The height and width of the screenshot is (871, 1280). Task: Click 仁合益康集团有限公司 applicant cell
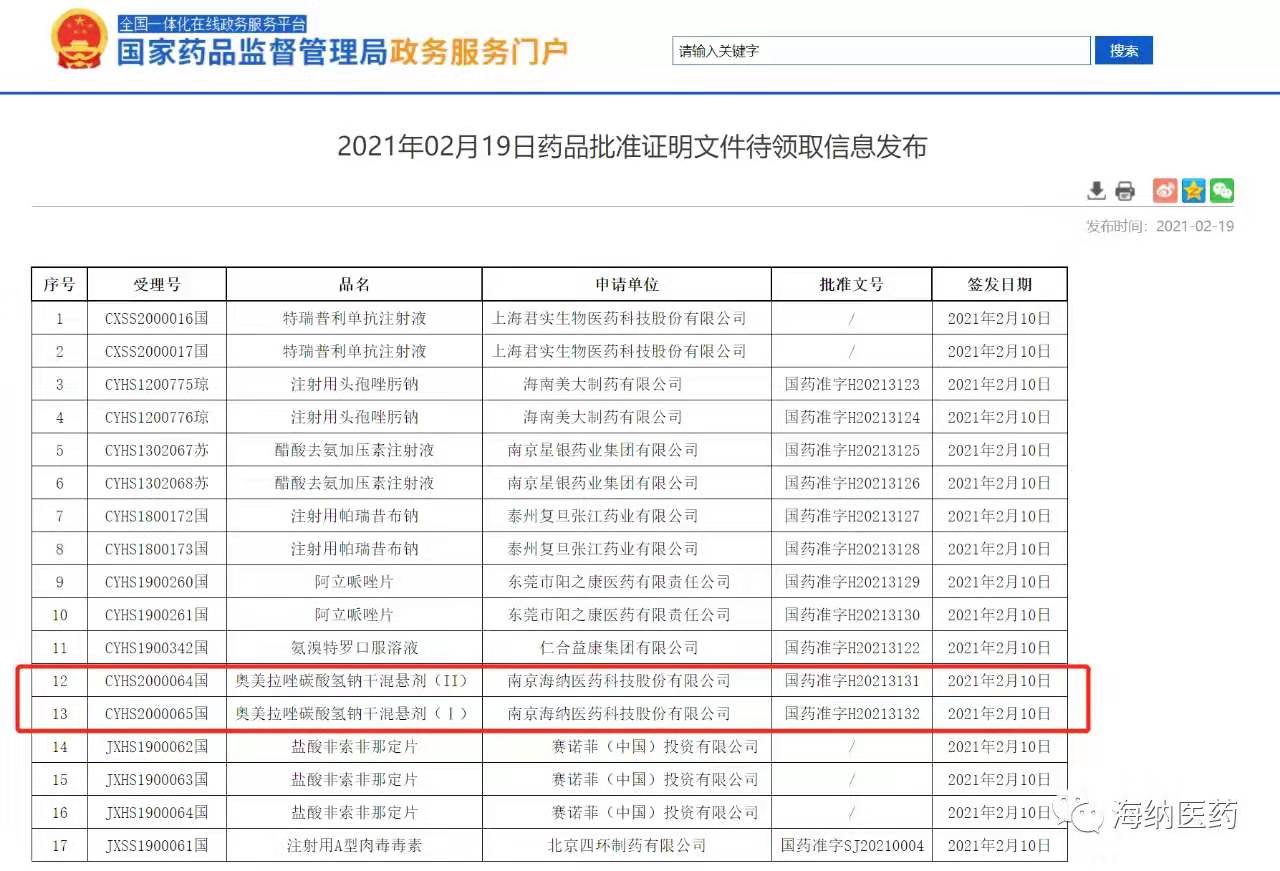619,648
